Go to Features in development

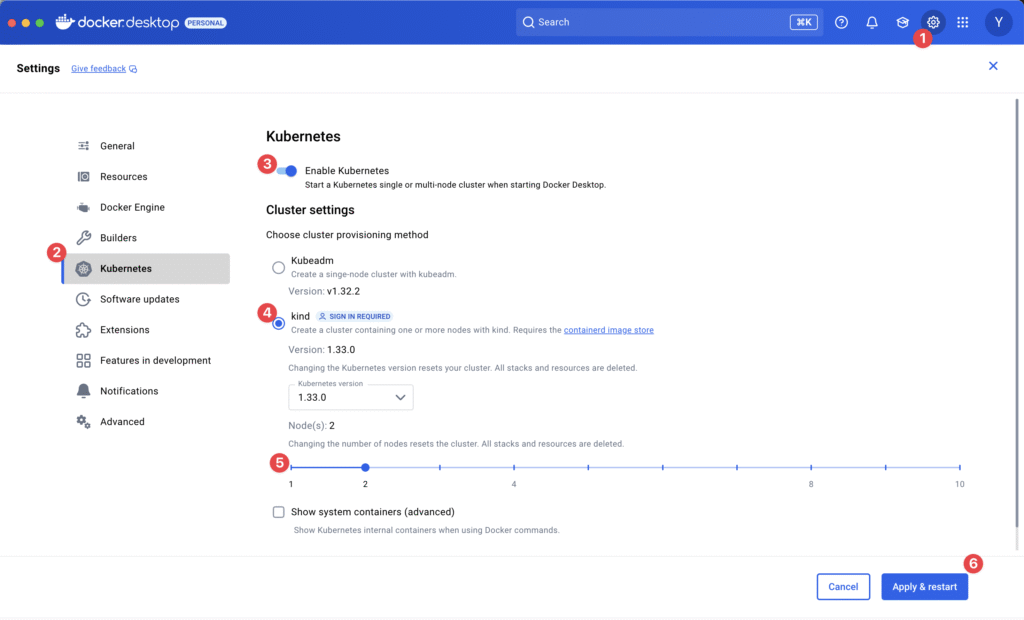(146, 361)
